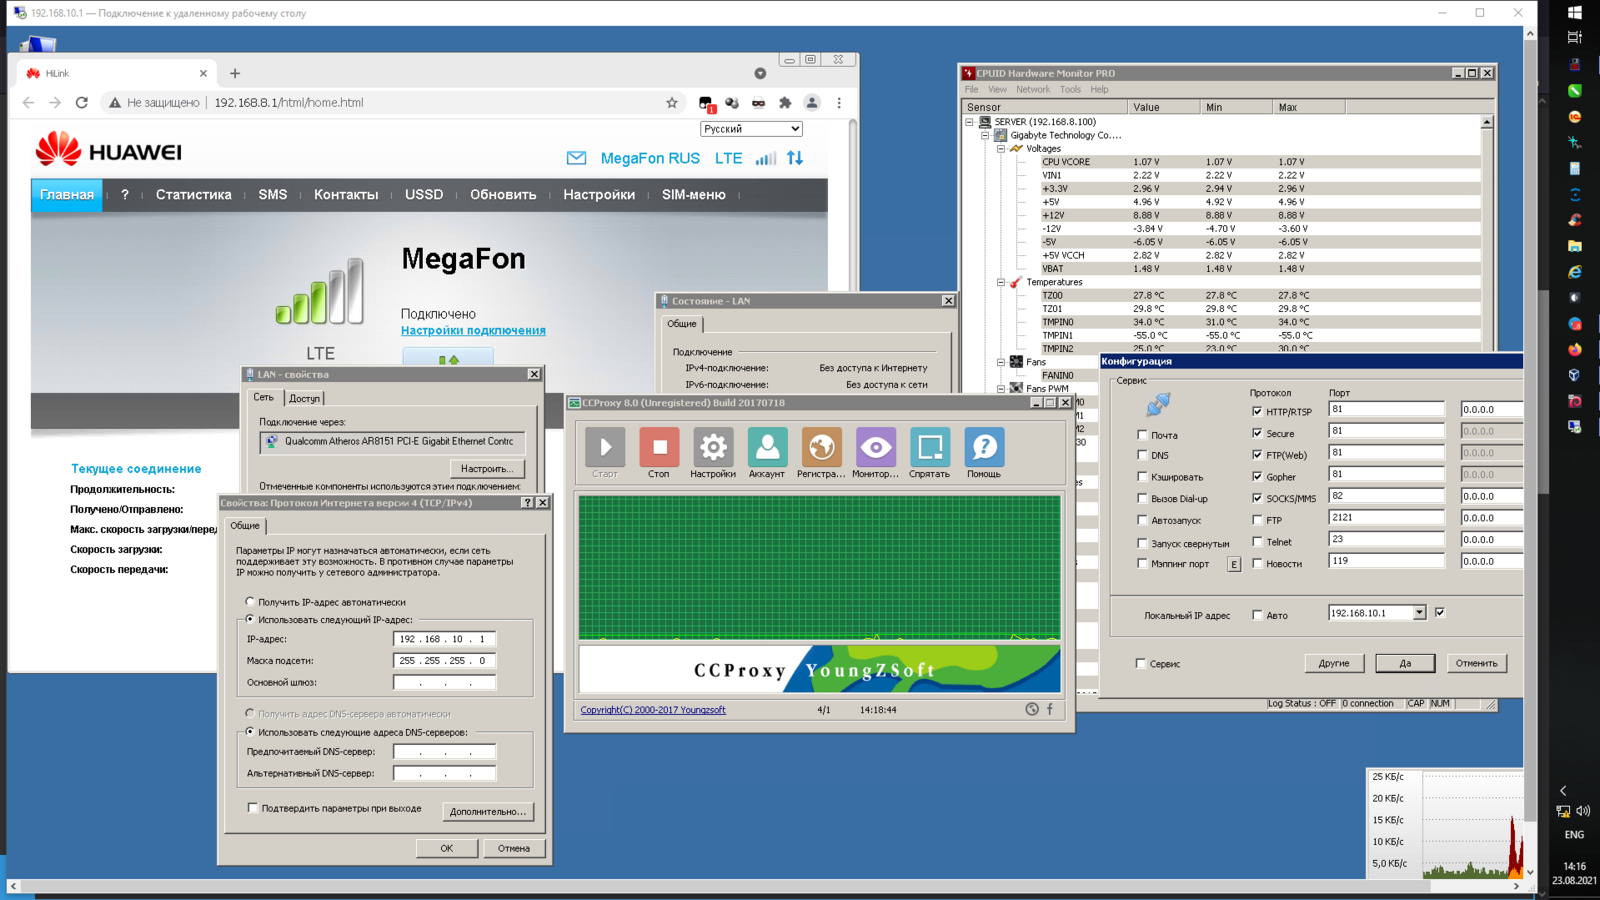The image size is (1600, 900).
Task: Open the Copyright Youngzsoft link
Action: (x=653, y=710)
